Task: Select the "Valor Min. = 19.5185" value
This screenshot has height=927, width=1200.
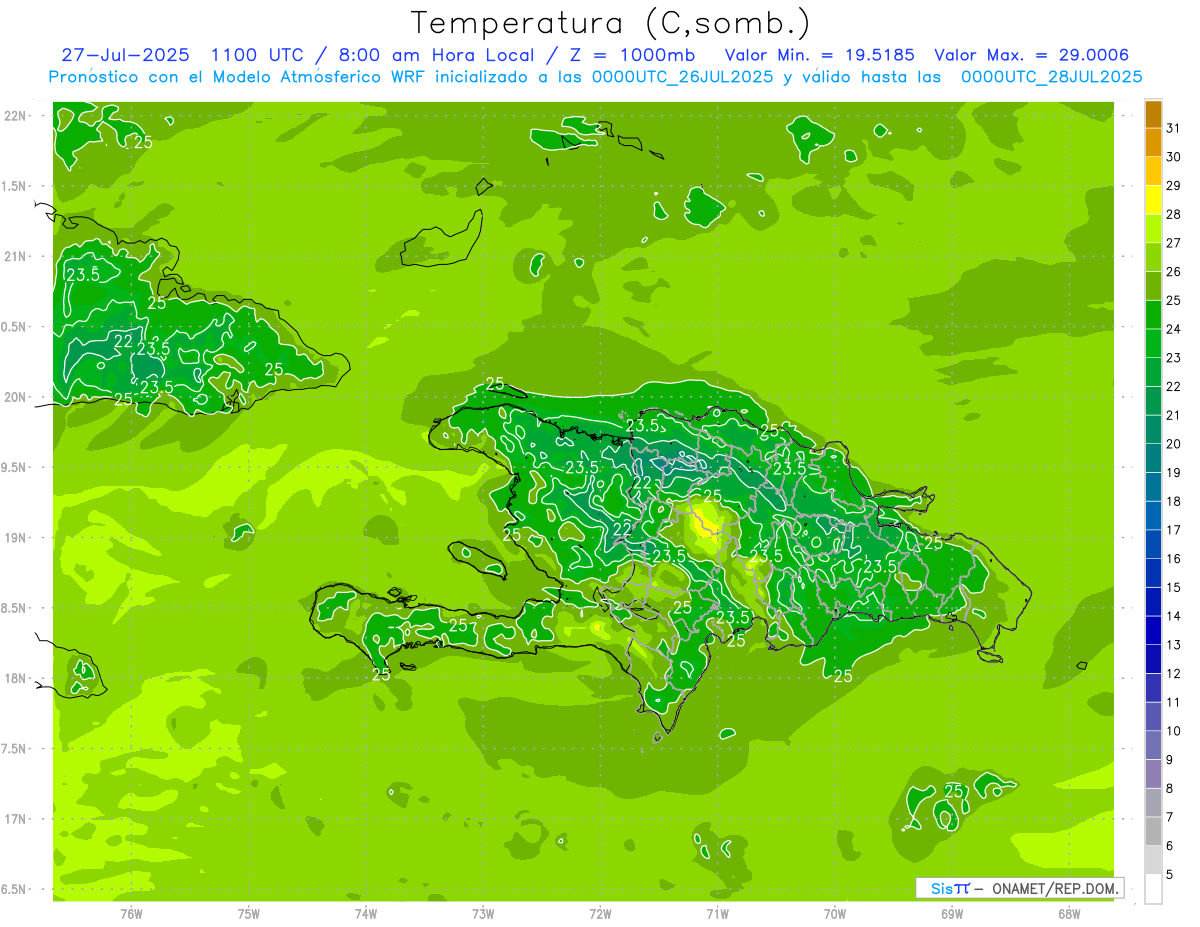Action: 820,55
